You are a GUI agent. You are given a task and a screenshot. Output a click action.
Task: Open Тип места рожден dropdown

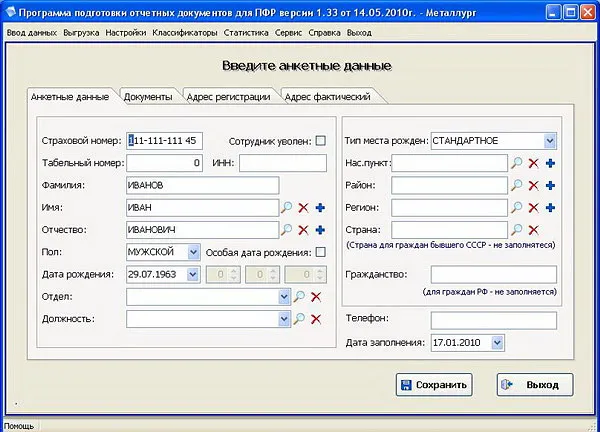point(550,141)
